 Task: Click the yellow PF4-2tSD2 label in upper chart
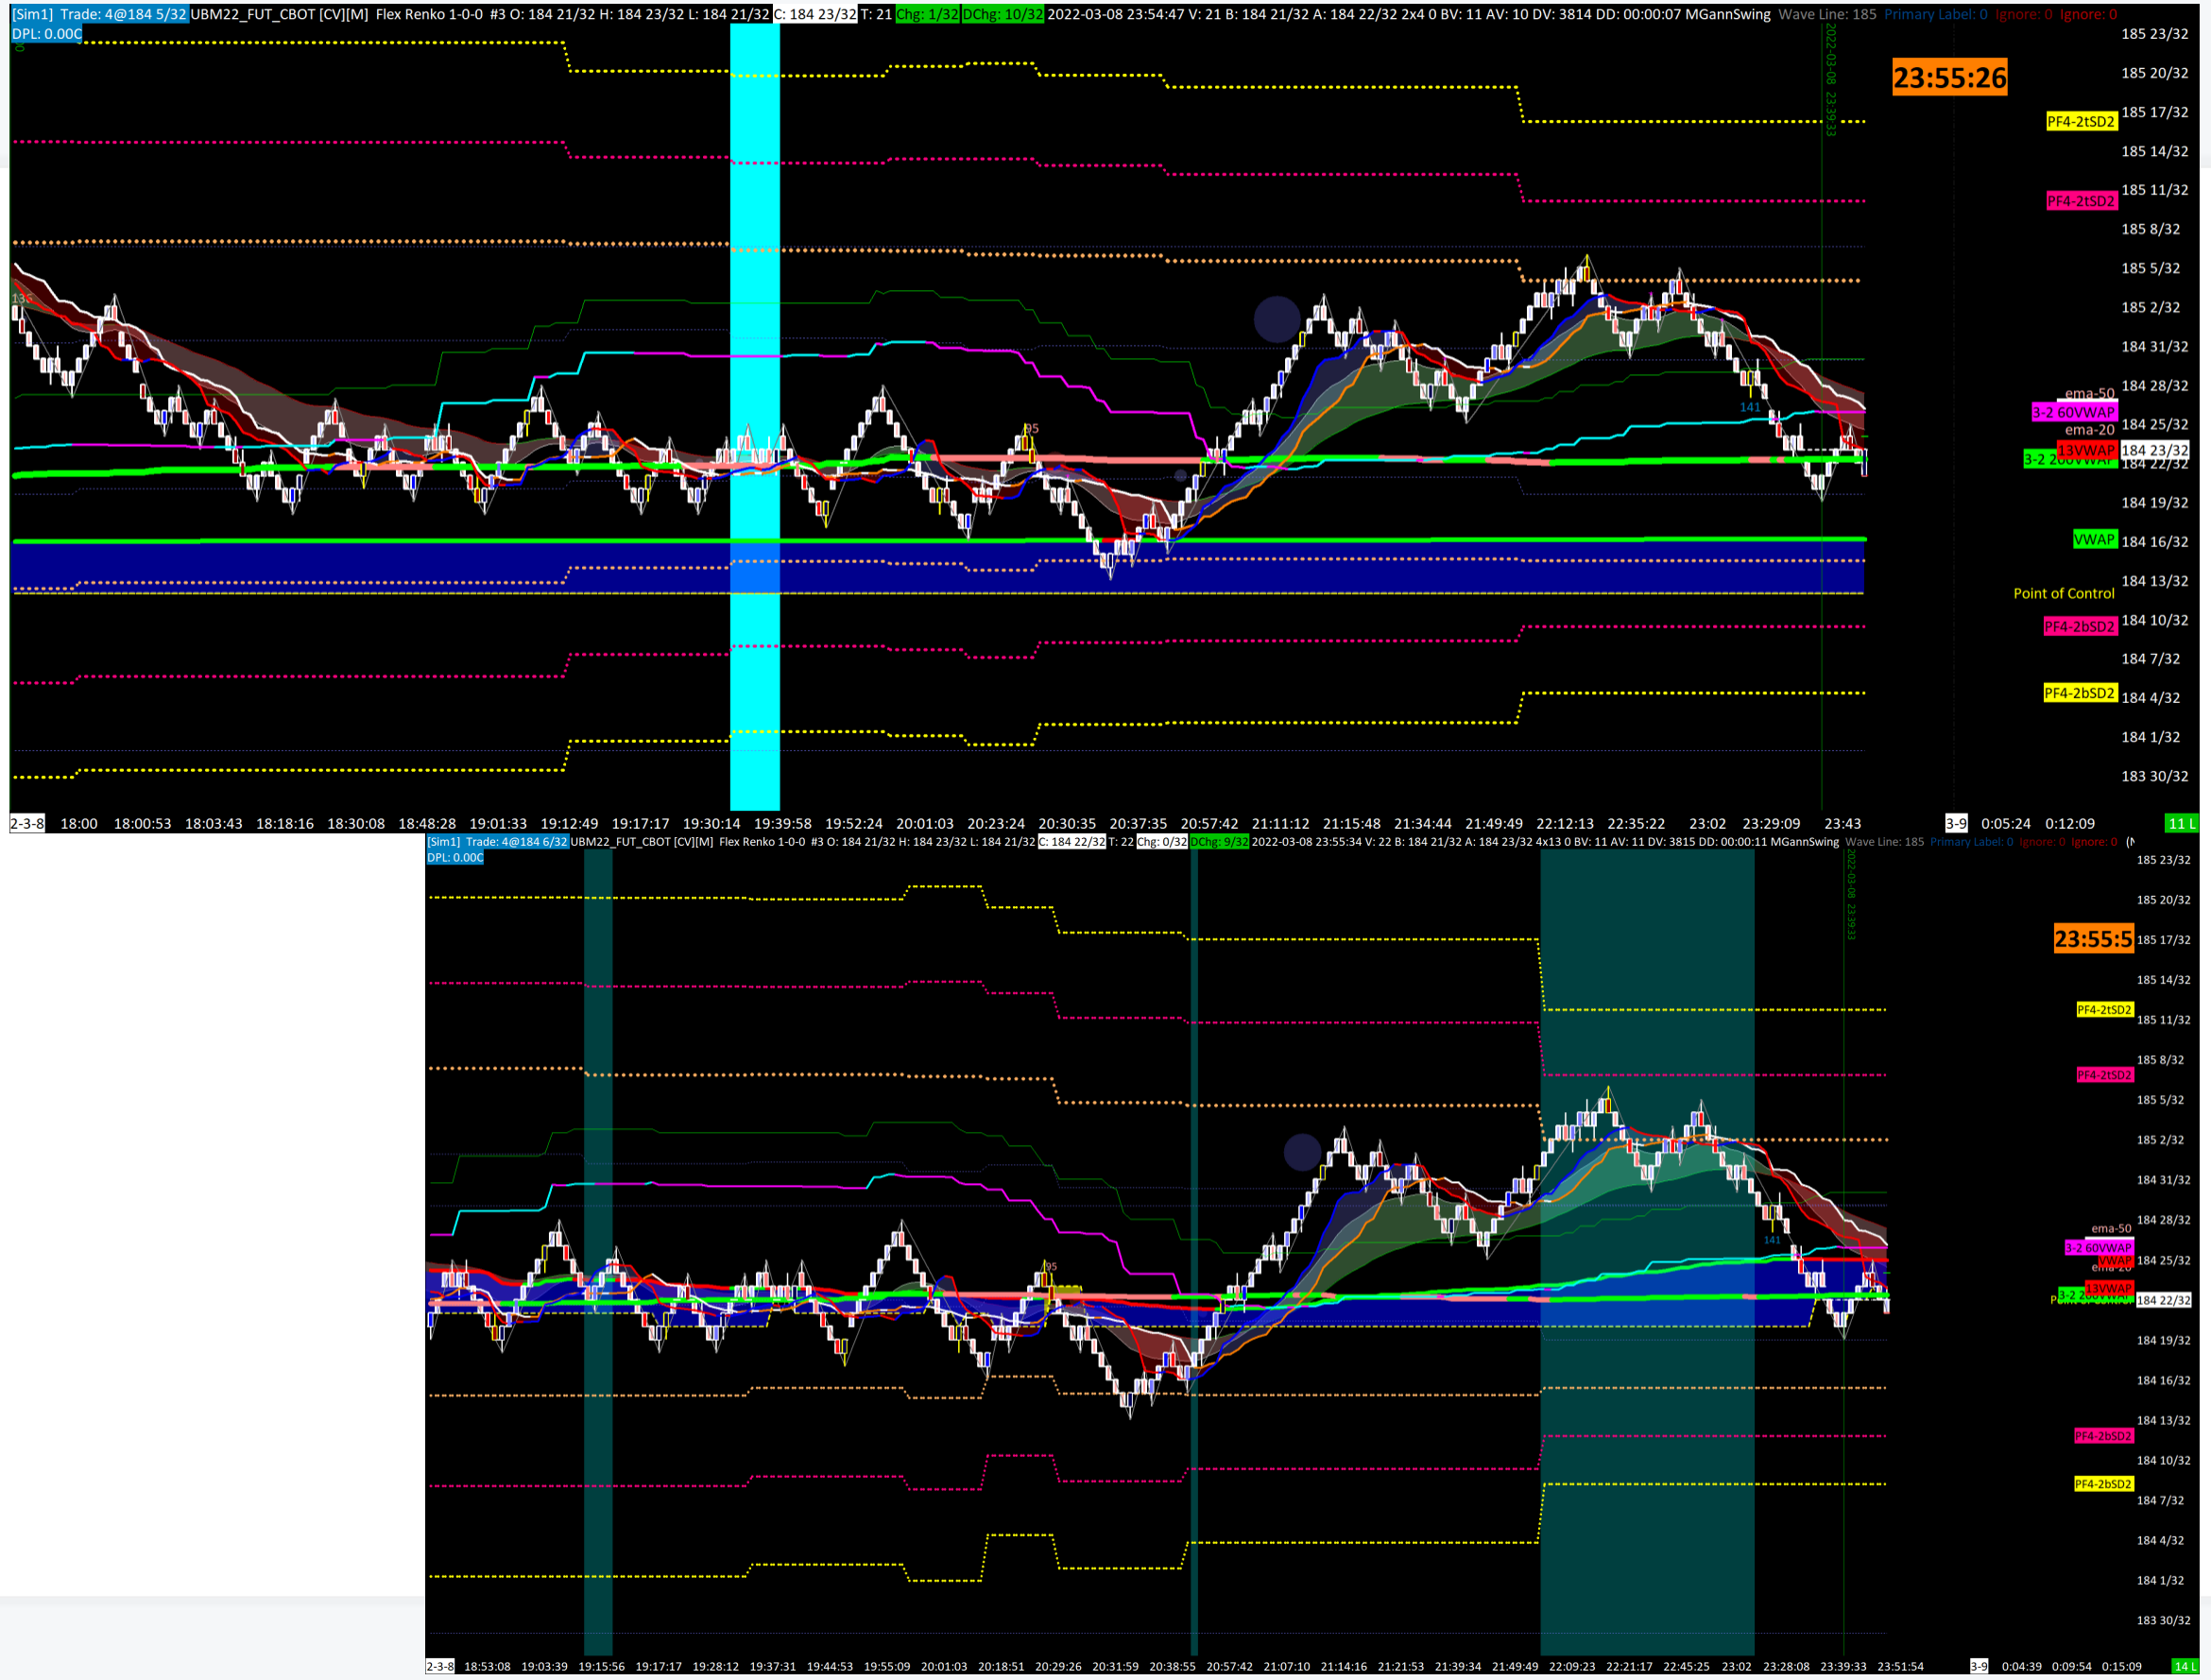(2080, 121)
